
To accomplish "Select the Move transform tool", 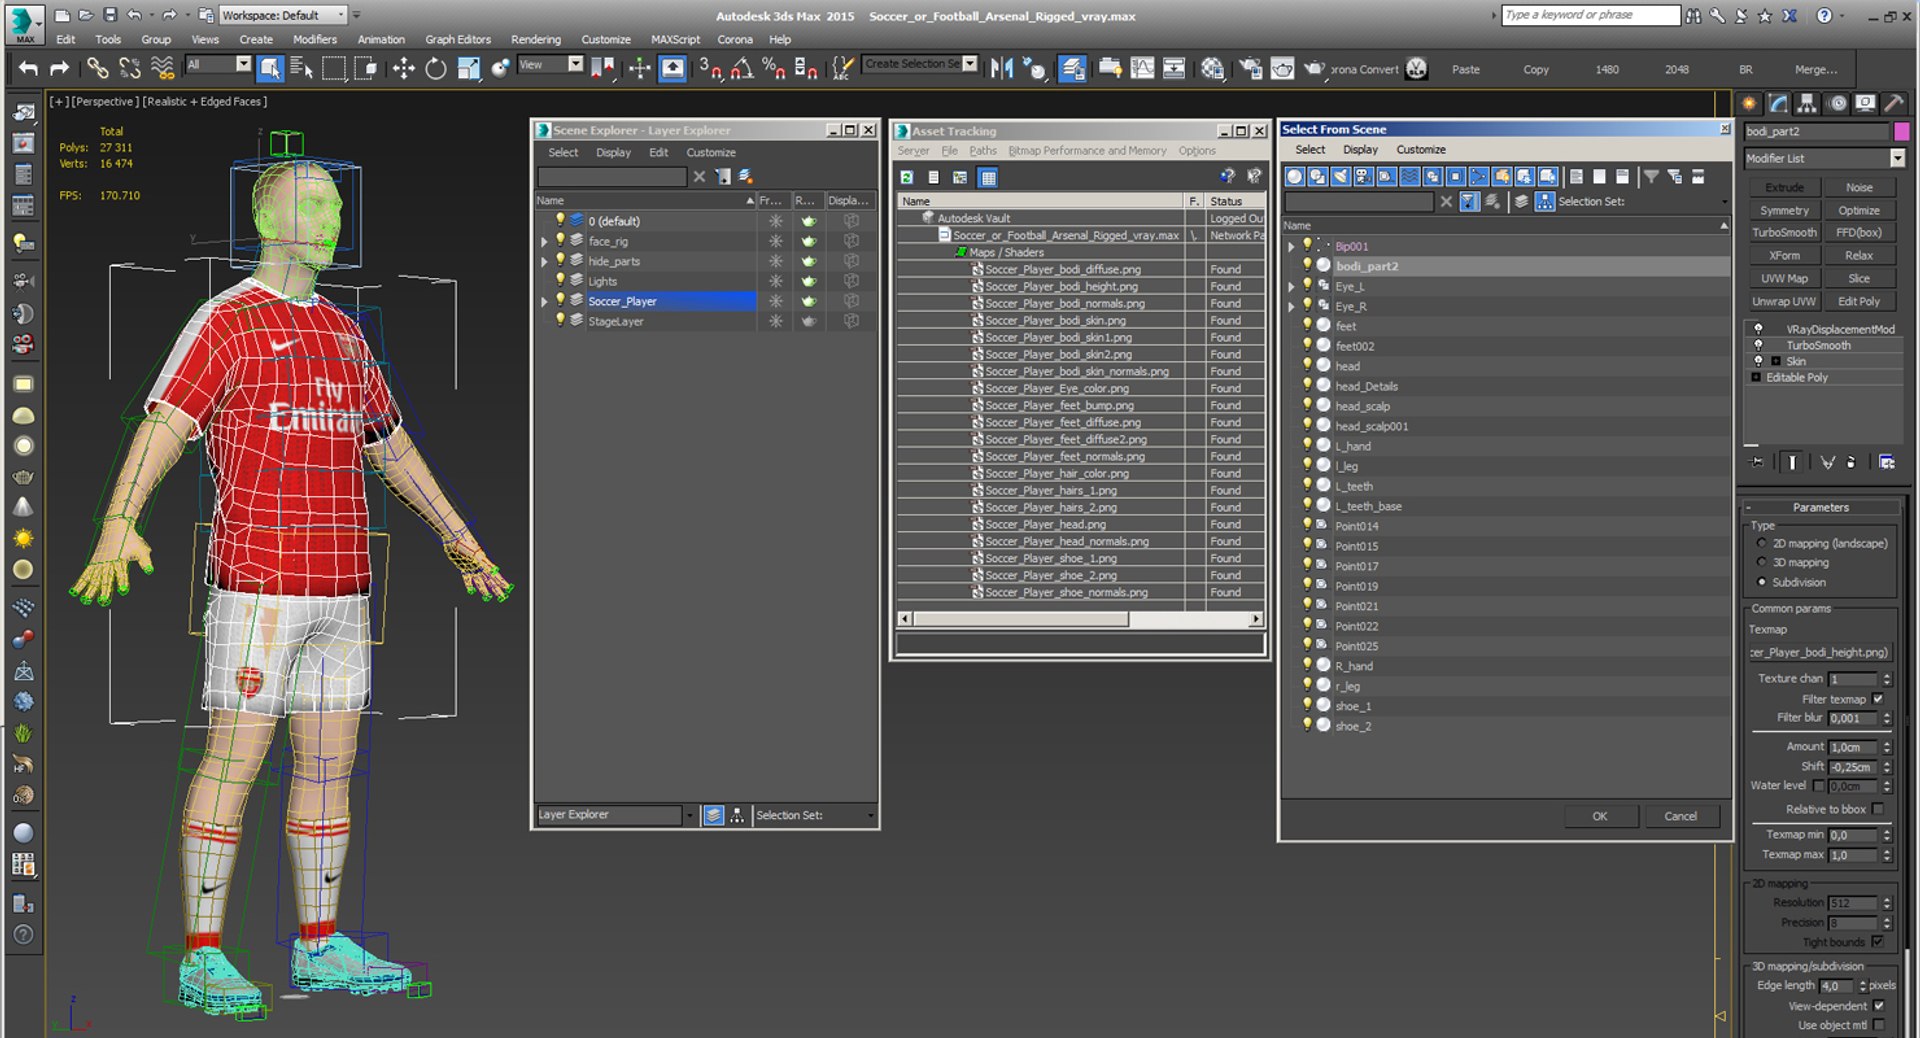I will pyautogui.click(x=403, y=68).
